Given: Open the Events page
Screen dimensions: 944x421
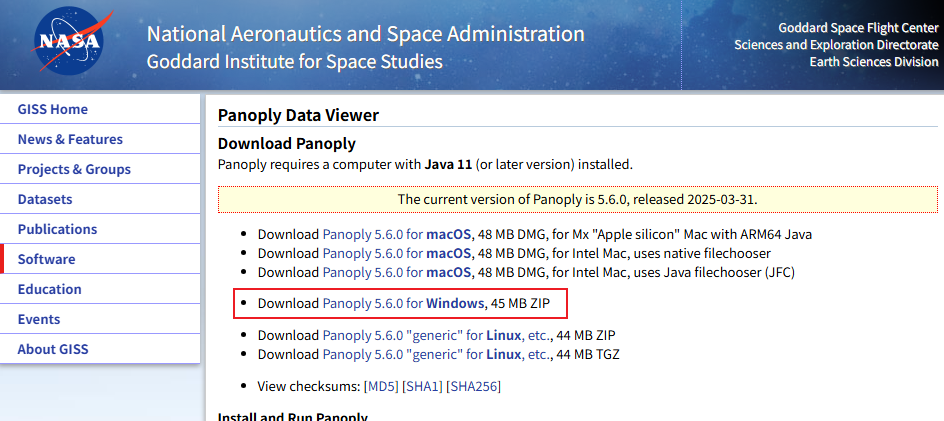Looking at the screenshot, I should pyautogui.click(x=100, y=319).
